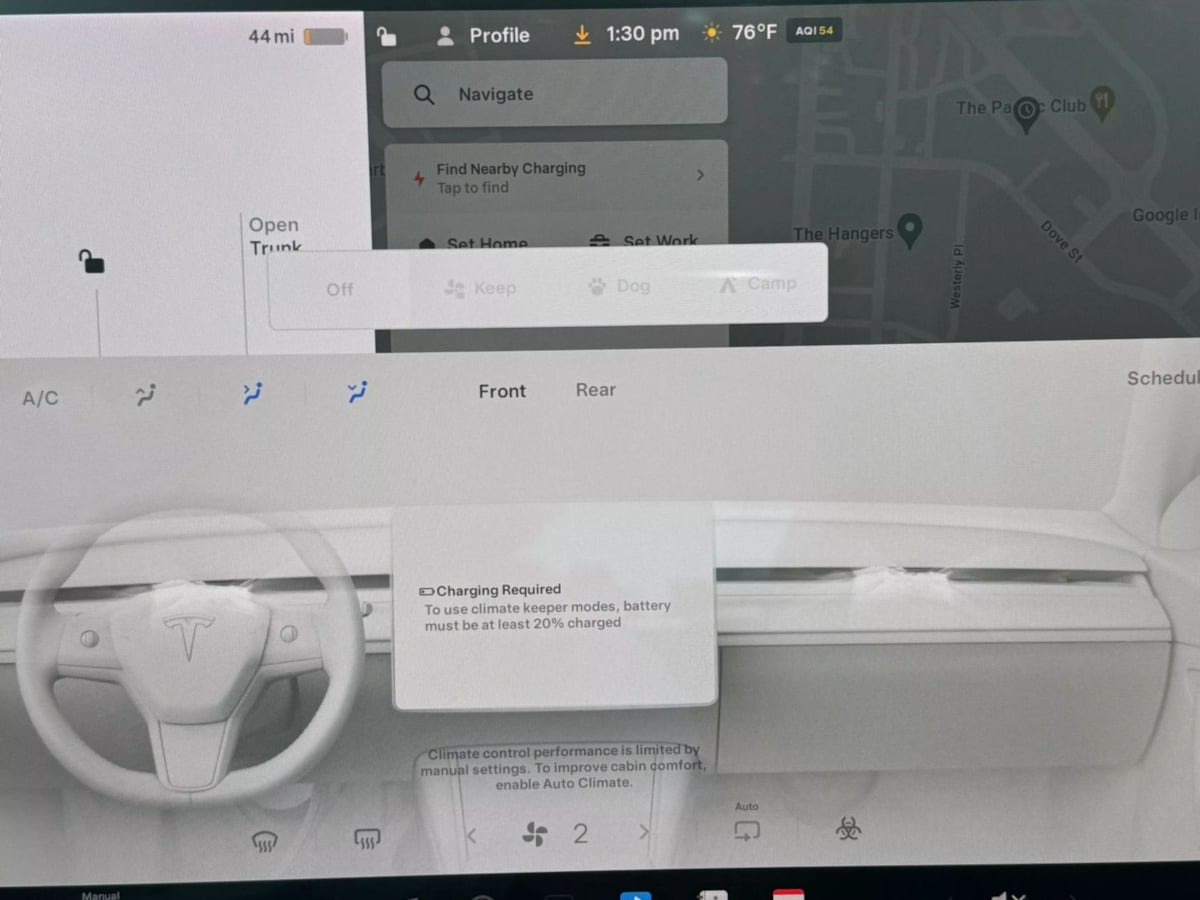1200x900 pixels.
Task: Select Dog climate keeper mode
Action: coord(620,287)
